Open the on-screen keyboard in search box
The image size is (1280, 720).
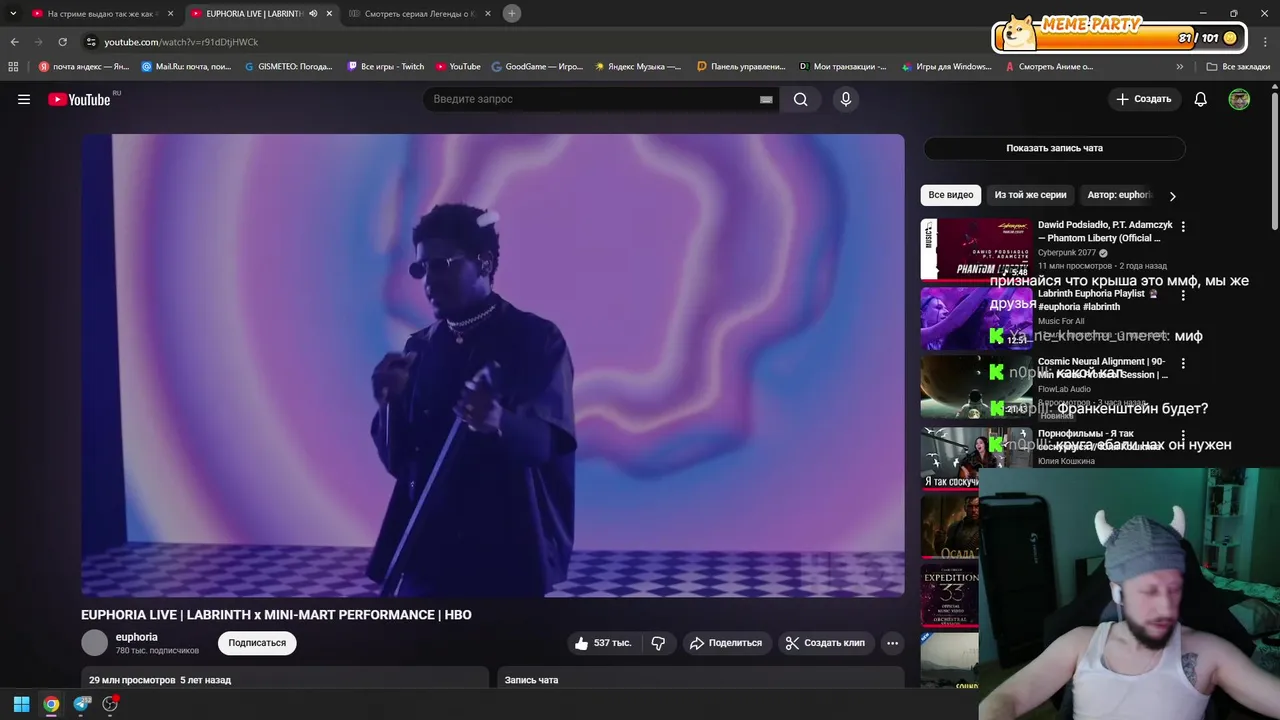[766, 99]
